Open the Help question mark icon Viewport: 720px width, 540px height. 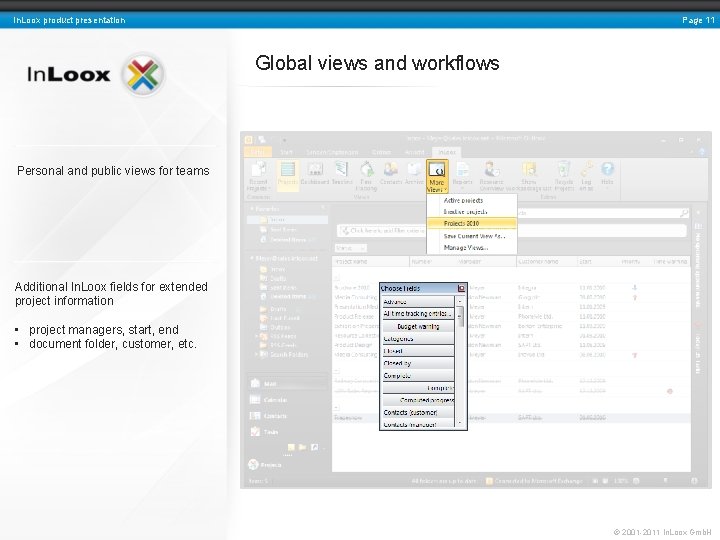click(607, 173)
